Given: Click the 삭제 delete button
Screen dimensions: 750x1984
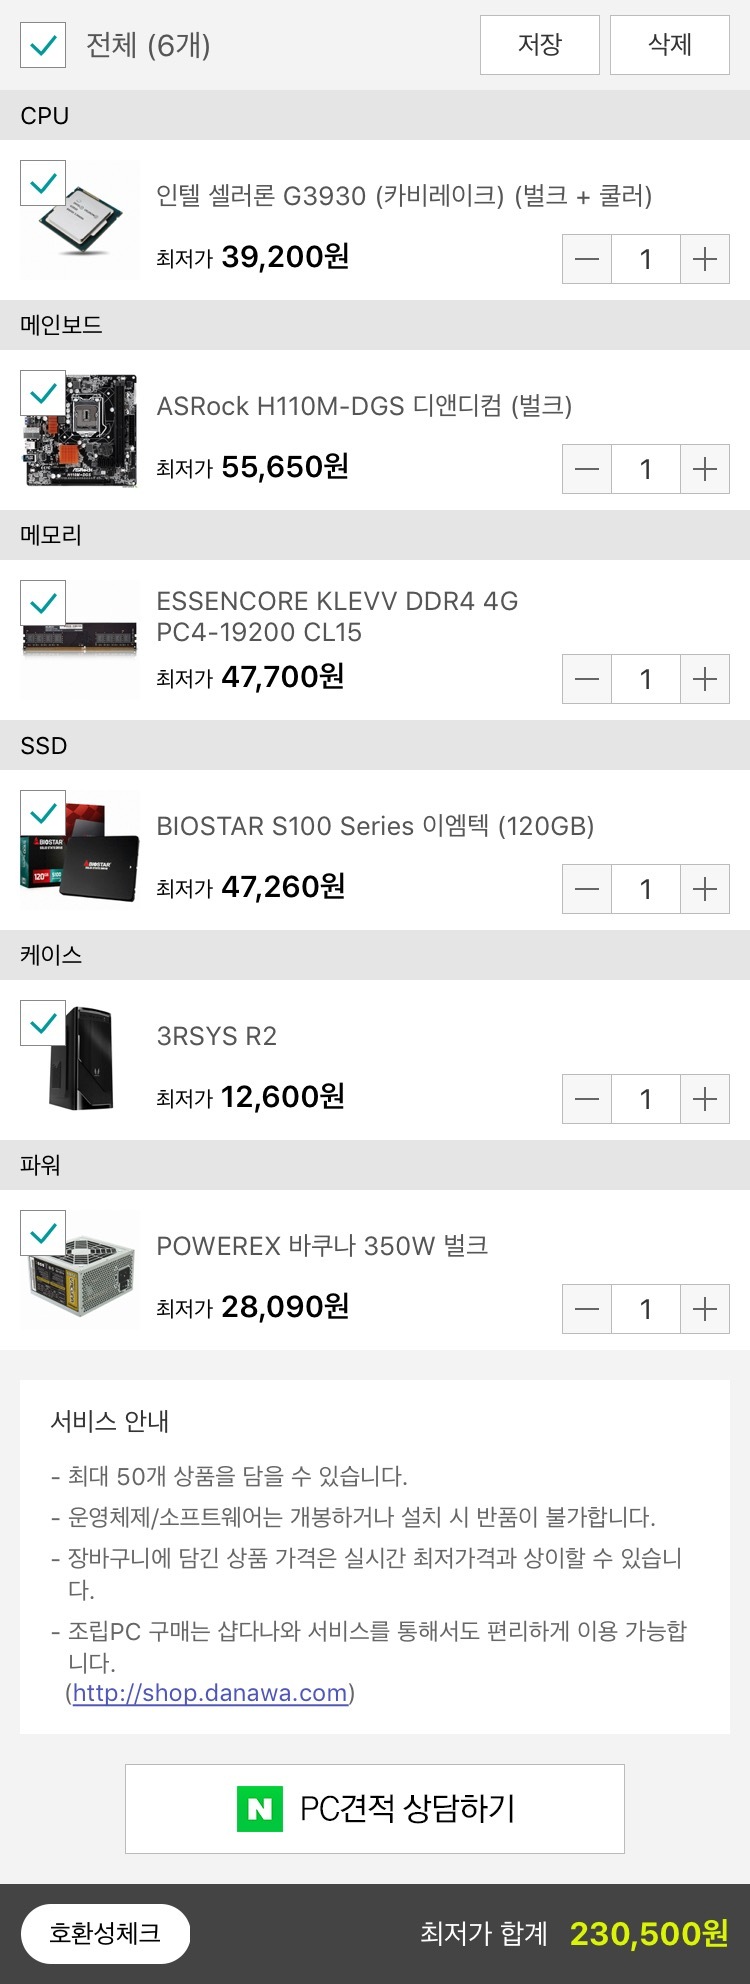Looking at the screenshot, I should [x=670, y=45].
